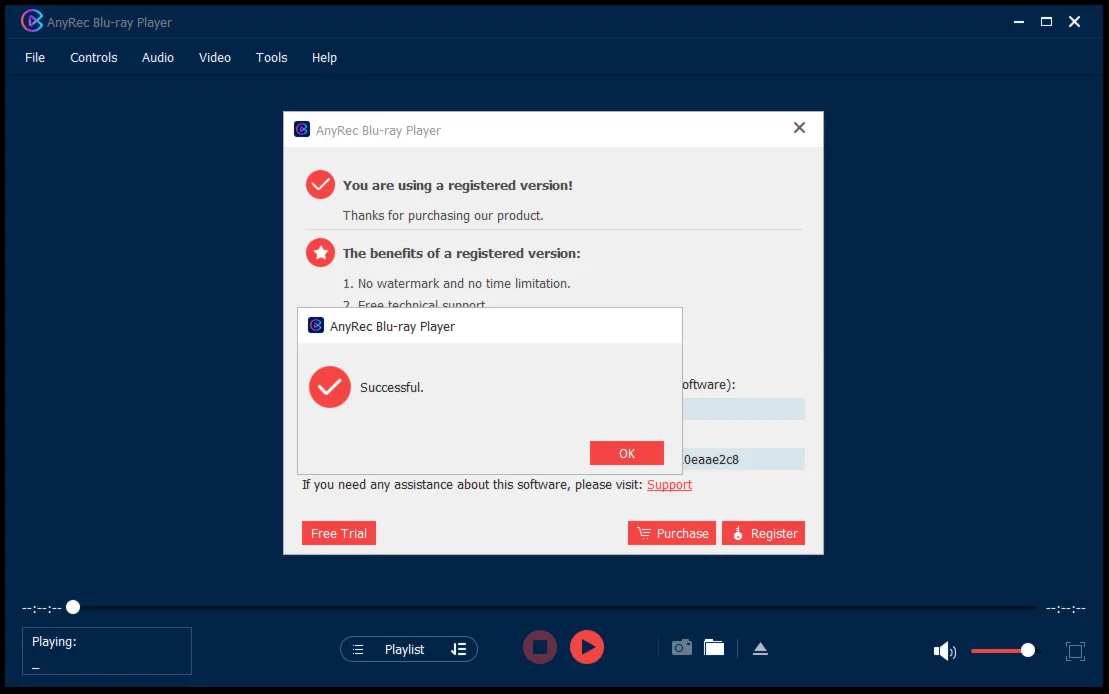
Task: Open the Tools menu
Action: [272, 58]
